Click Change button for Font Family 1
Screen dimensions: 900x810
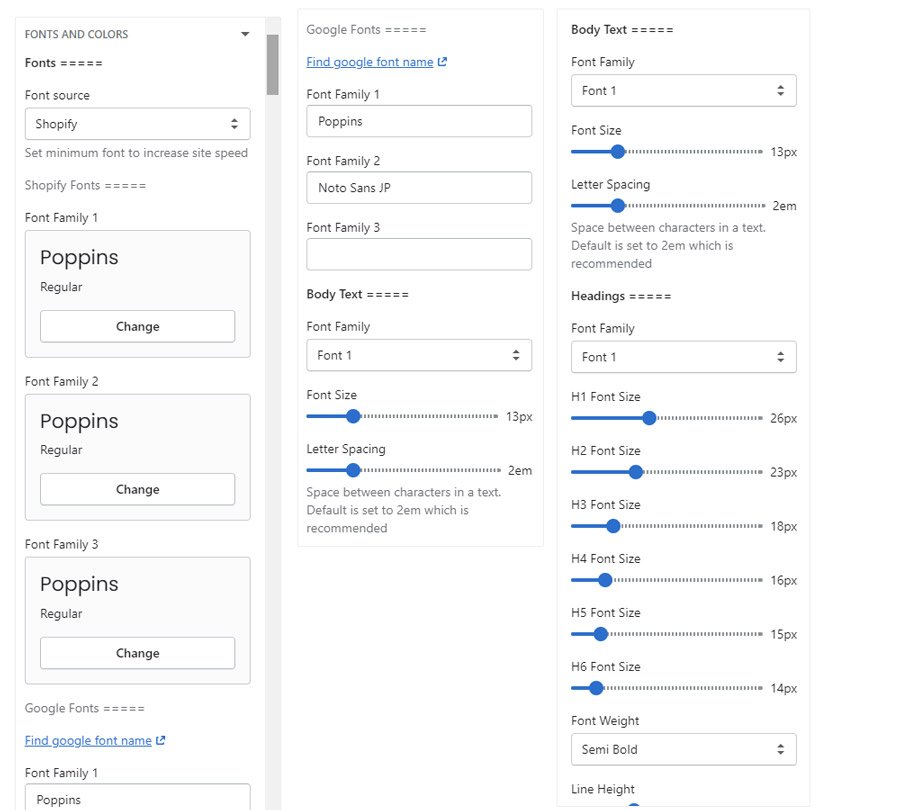coord(137,326)
